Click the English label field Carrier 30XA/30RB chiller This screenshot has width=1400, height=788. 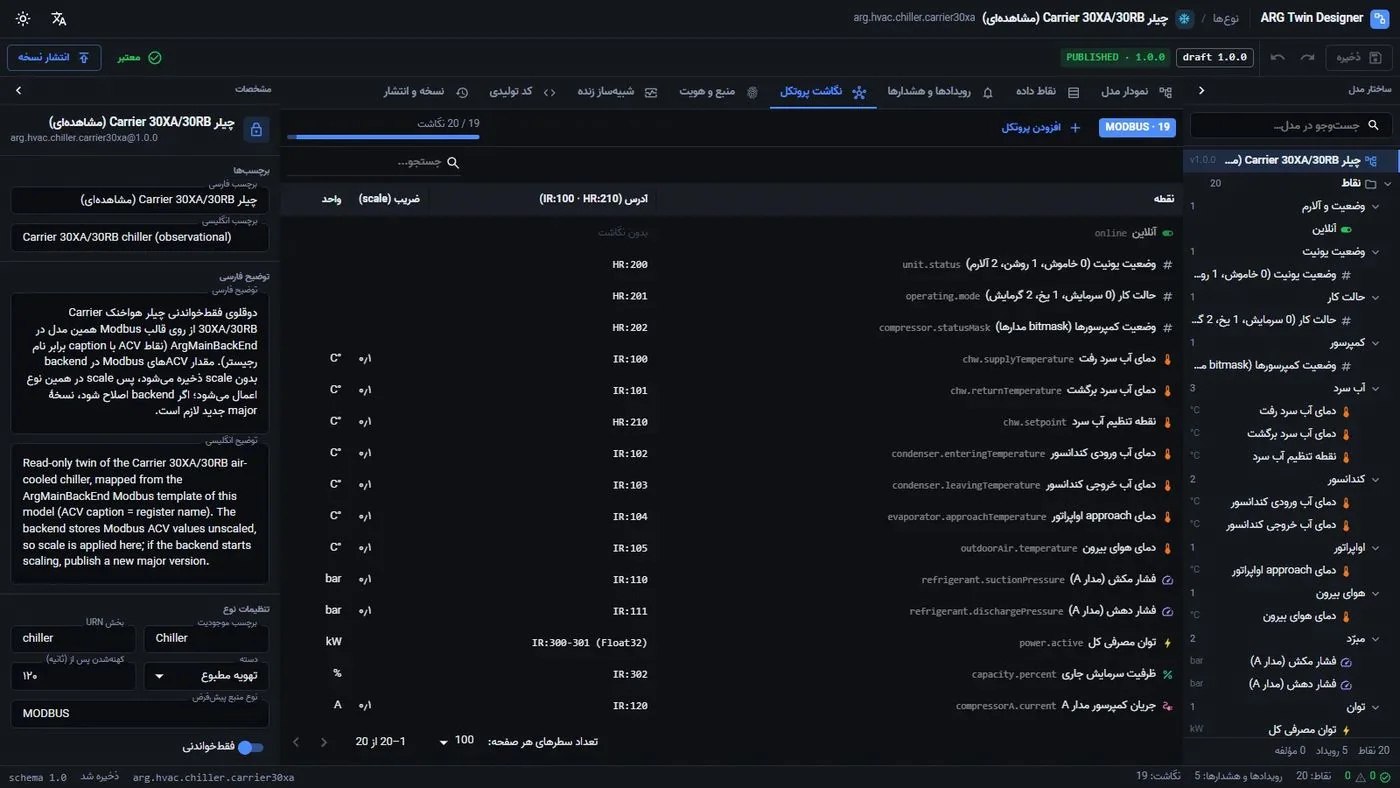pyautogui.click(x=140, y=237)
